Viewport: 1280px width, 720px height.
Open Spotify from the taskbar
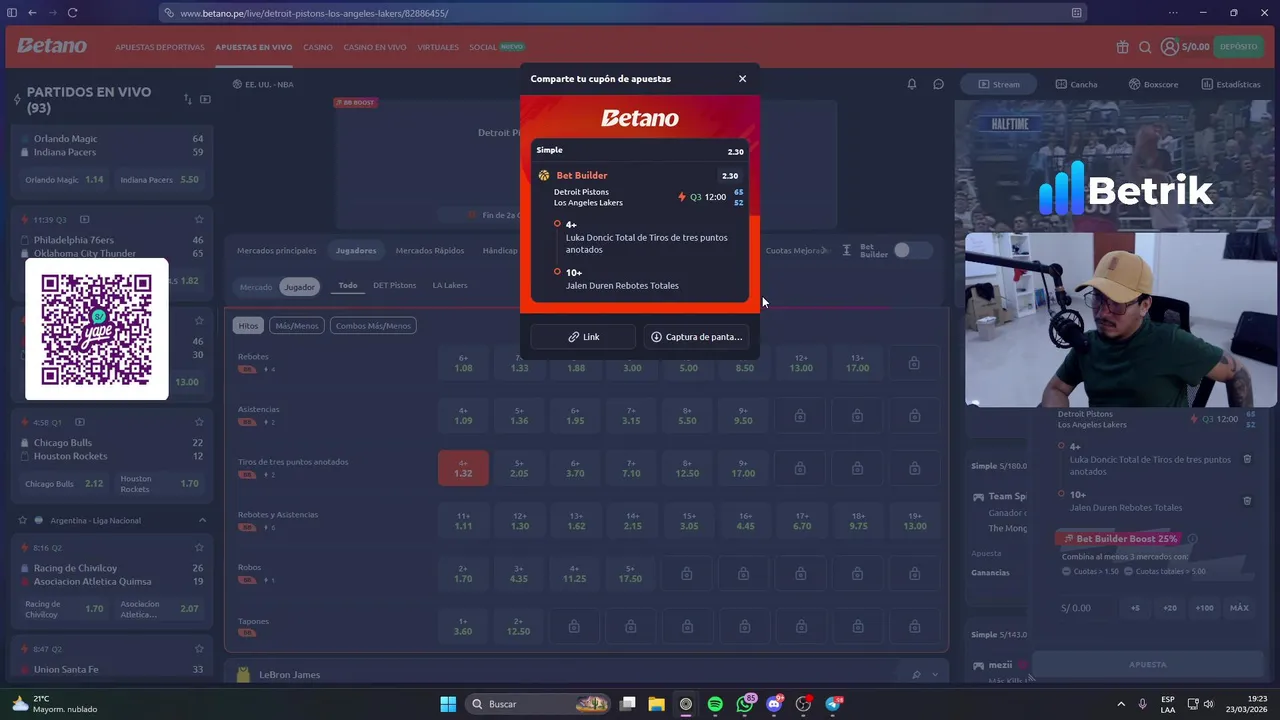pyautogui.click(x=715, y=704)
